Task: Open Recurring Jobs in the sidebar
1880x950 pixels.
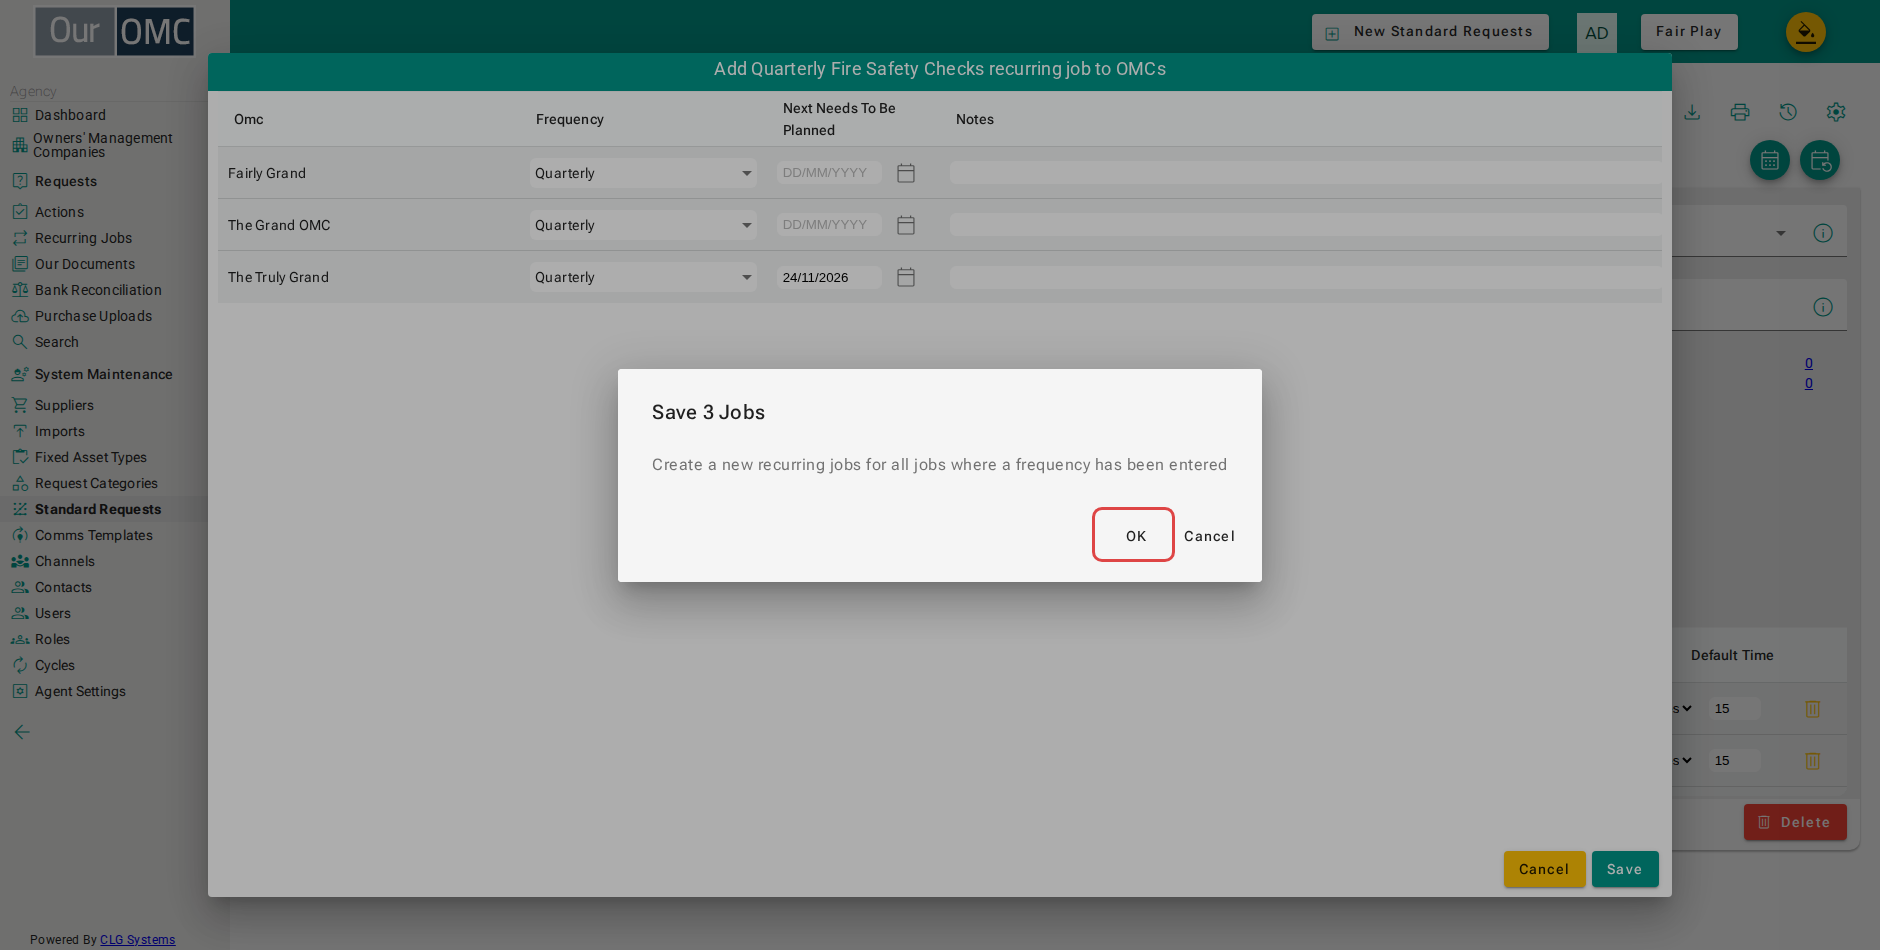Action: point(83,238)
